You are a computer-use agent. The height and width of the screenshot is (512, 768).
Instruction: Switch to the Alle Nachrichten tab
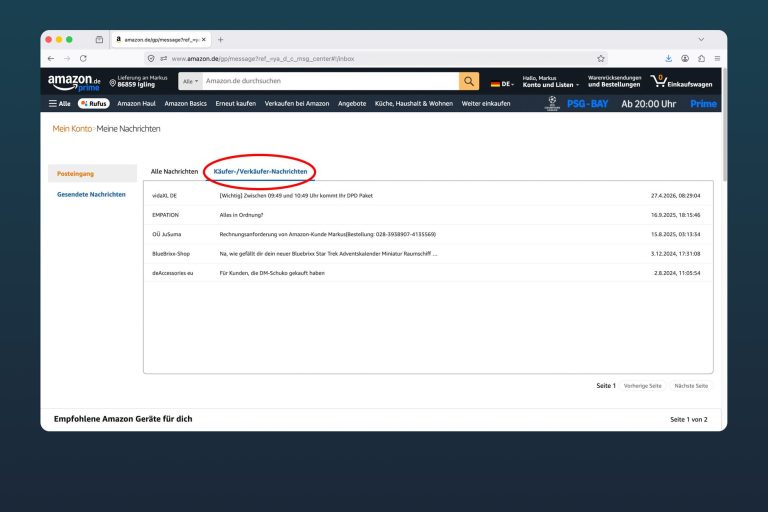click(174, 171)
